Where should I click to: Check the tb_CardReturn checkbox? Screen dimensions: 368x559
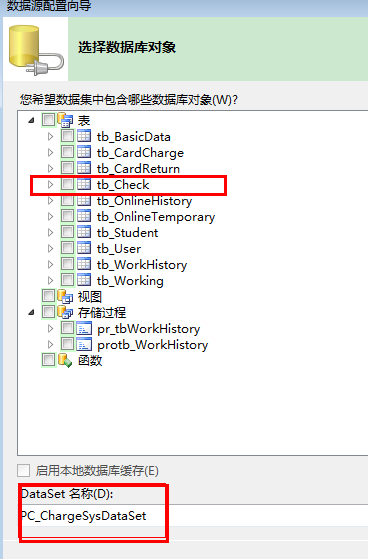[x=67, y=168]
